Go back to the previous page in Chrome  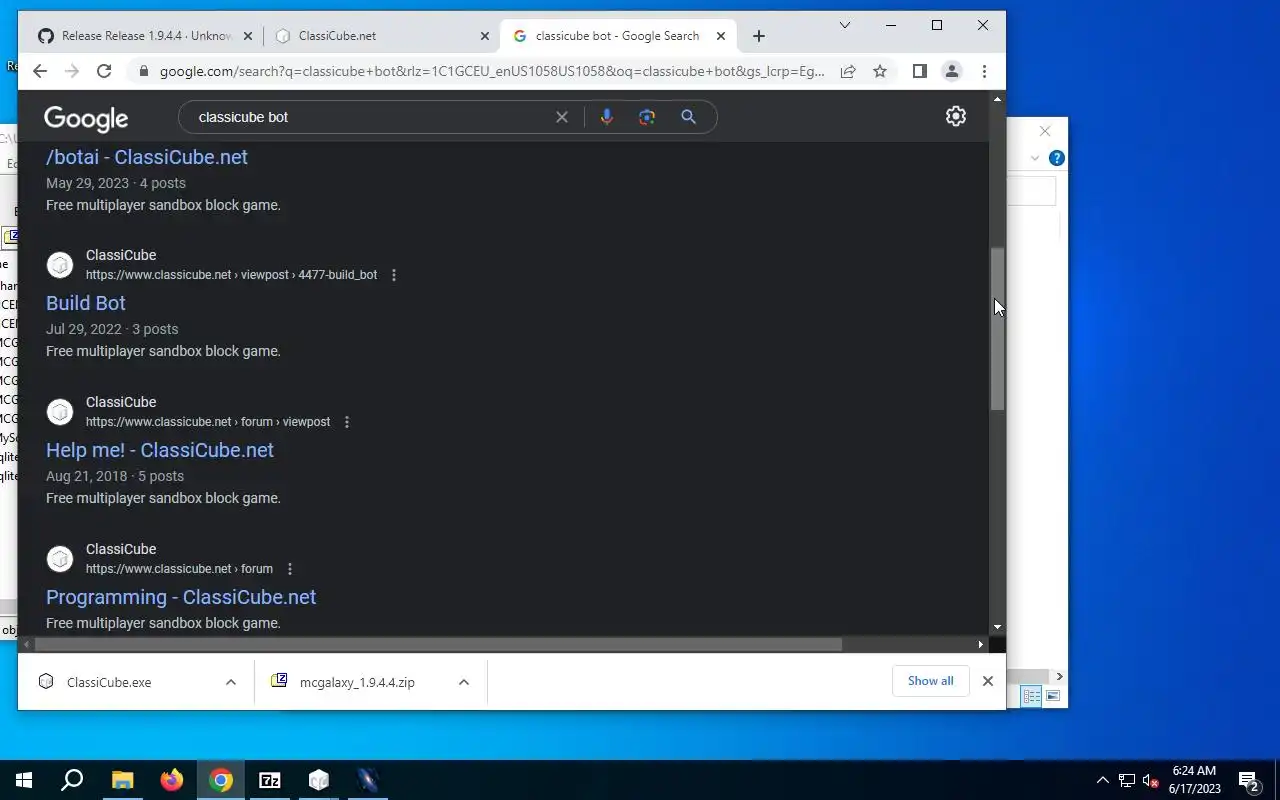40,71
